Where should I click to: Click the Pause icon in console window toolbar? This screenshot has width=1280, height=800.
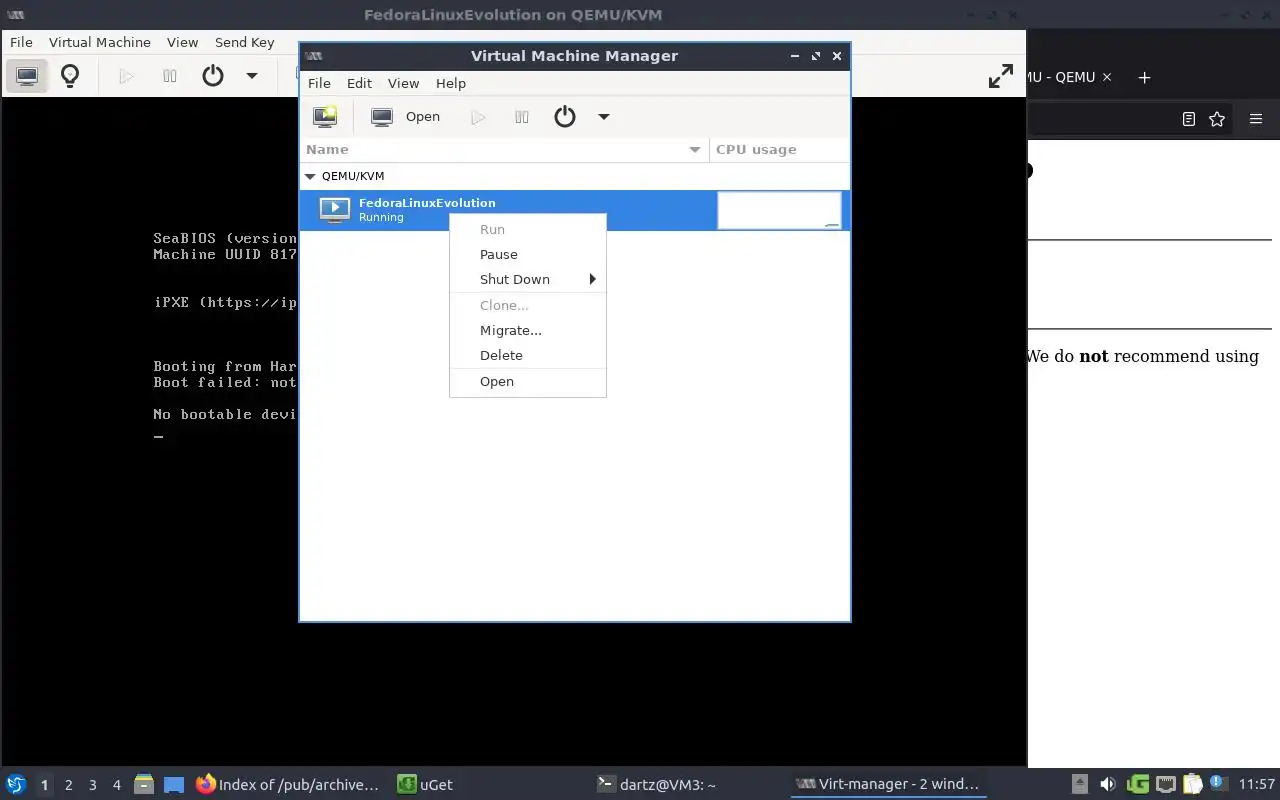(169, 76)
